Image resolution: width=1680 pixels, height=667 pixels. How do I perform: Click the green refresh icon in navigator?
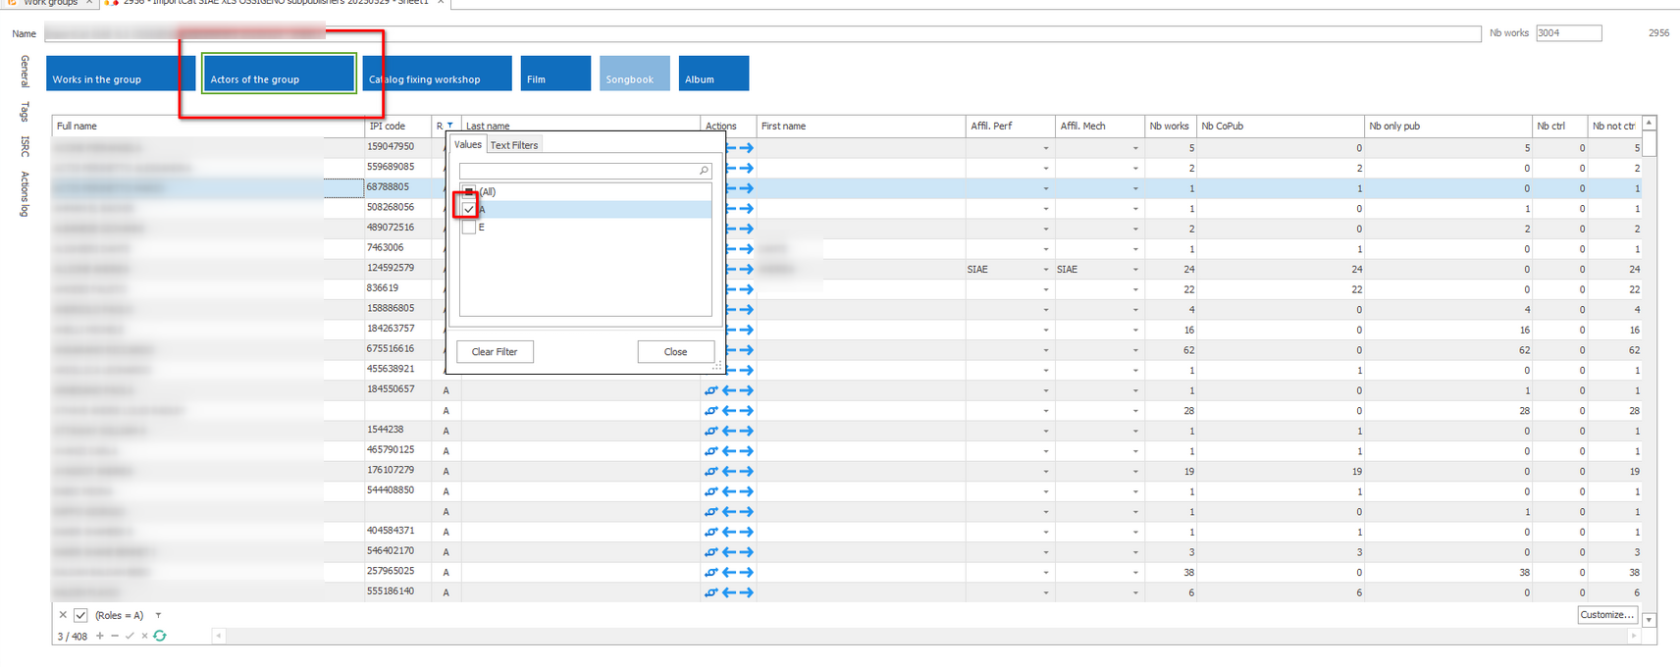160,636
